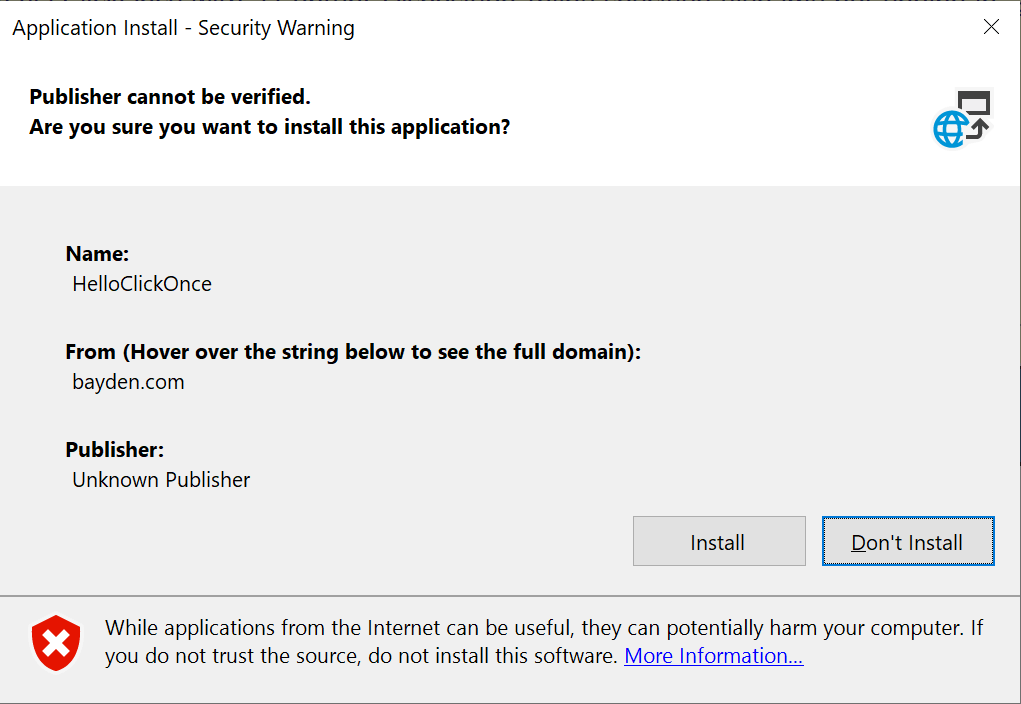Click the Install button
This screenshot has height=704, width=1021.
coord(718,541)
